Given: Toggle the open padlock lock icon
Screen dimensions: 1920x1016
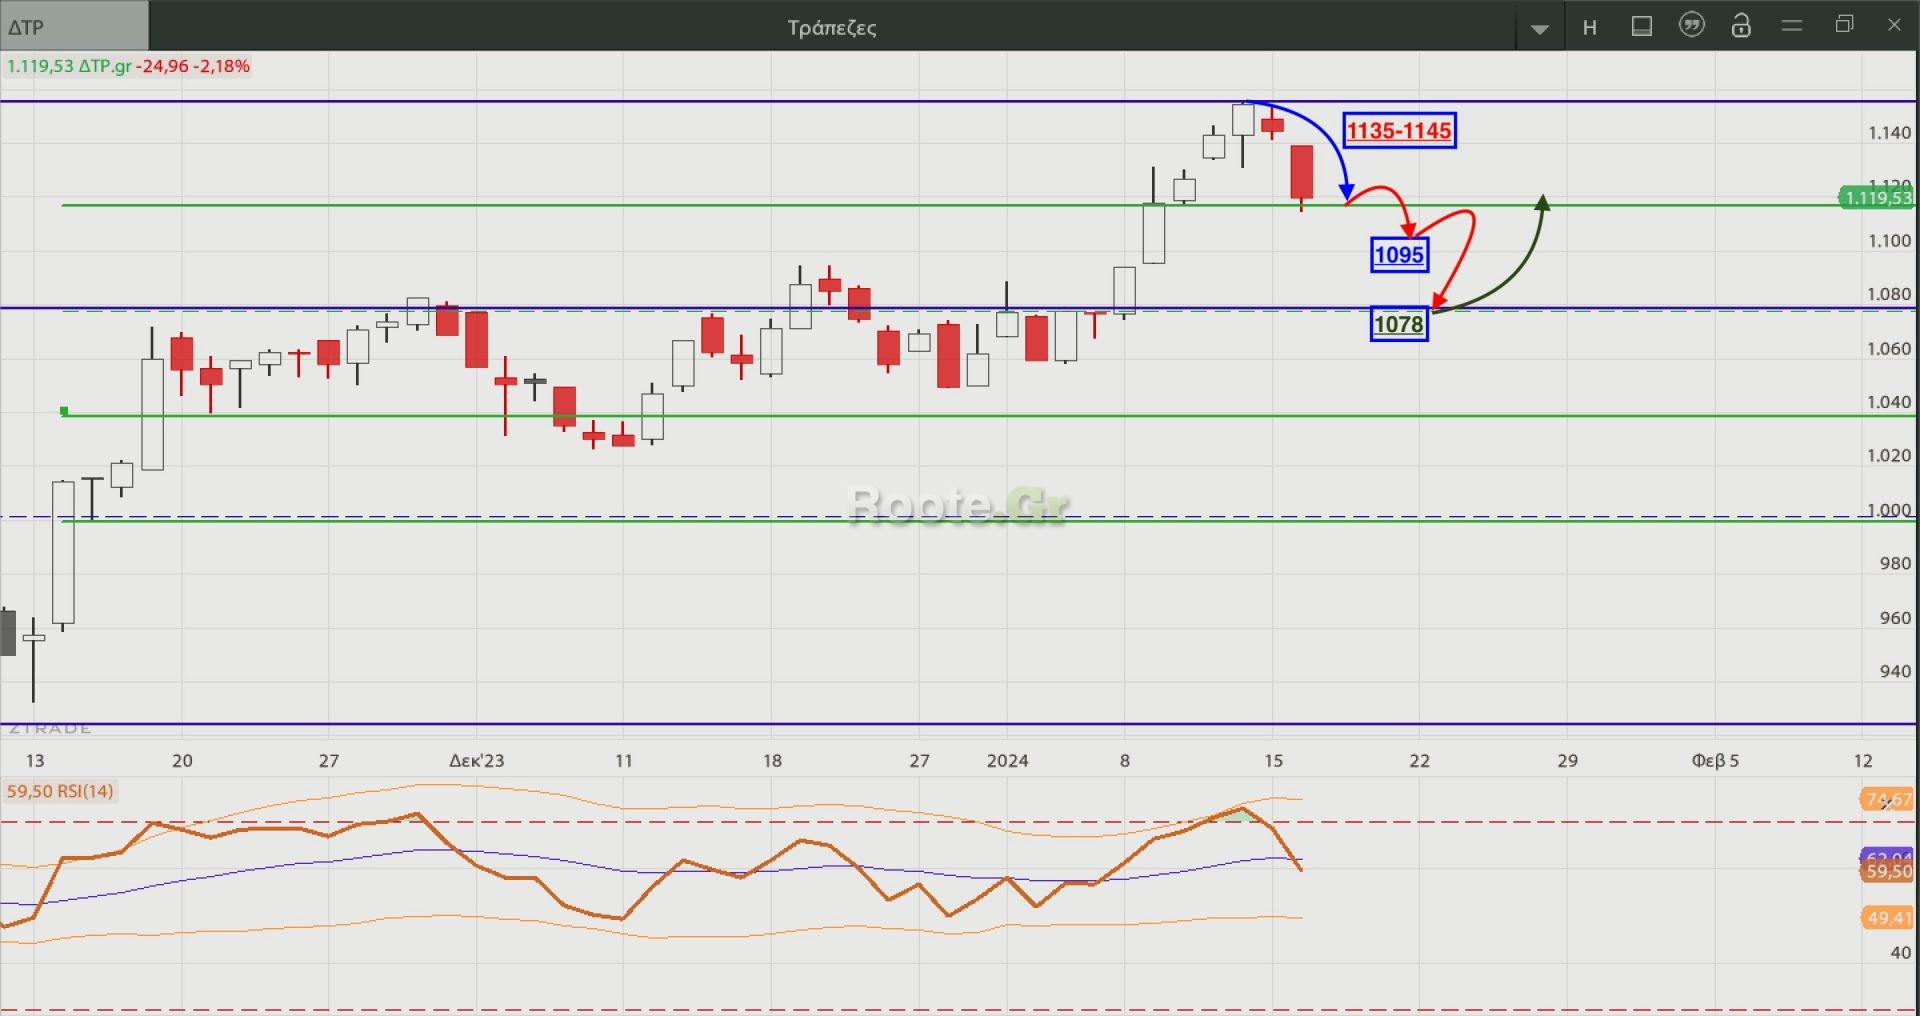Looking at the screenshot, I should (x=1741, y=26).
